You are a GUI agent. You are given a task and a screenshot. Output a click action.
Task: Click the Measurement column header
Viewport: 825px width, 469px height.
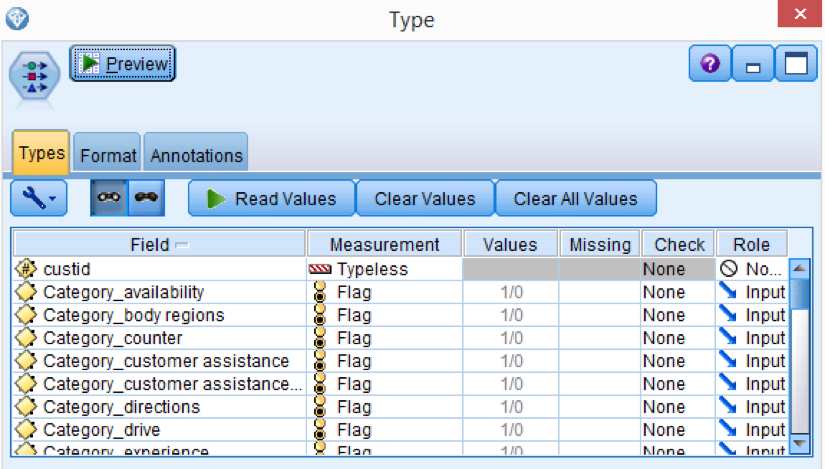pyautogui.click(x=385, y=244)
